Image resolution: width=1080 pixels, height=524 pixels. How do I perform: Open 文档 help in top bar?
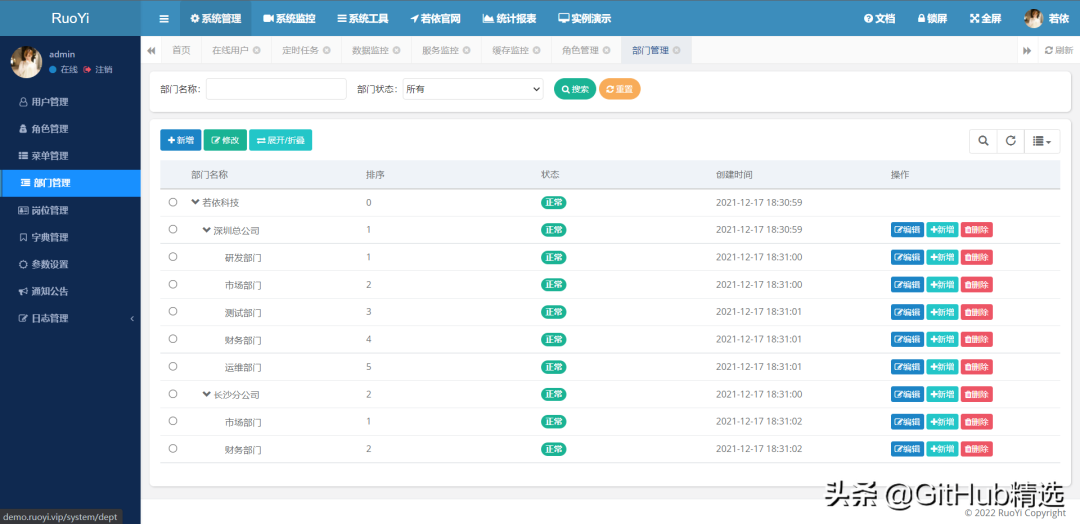[880, 19]
